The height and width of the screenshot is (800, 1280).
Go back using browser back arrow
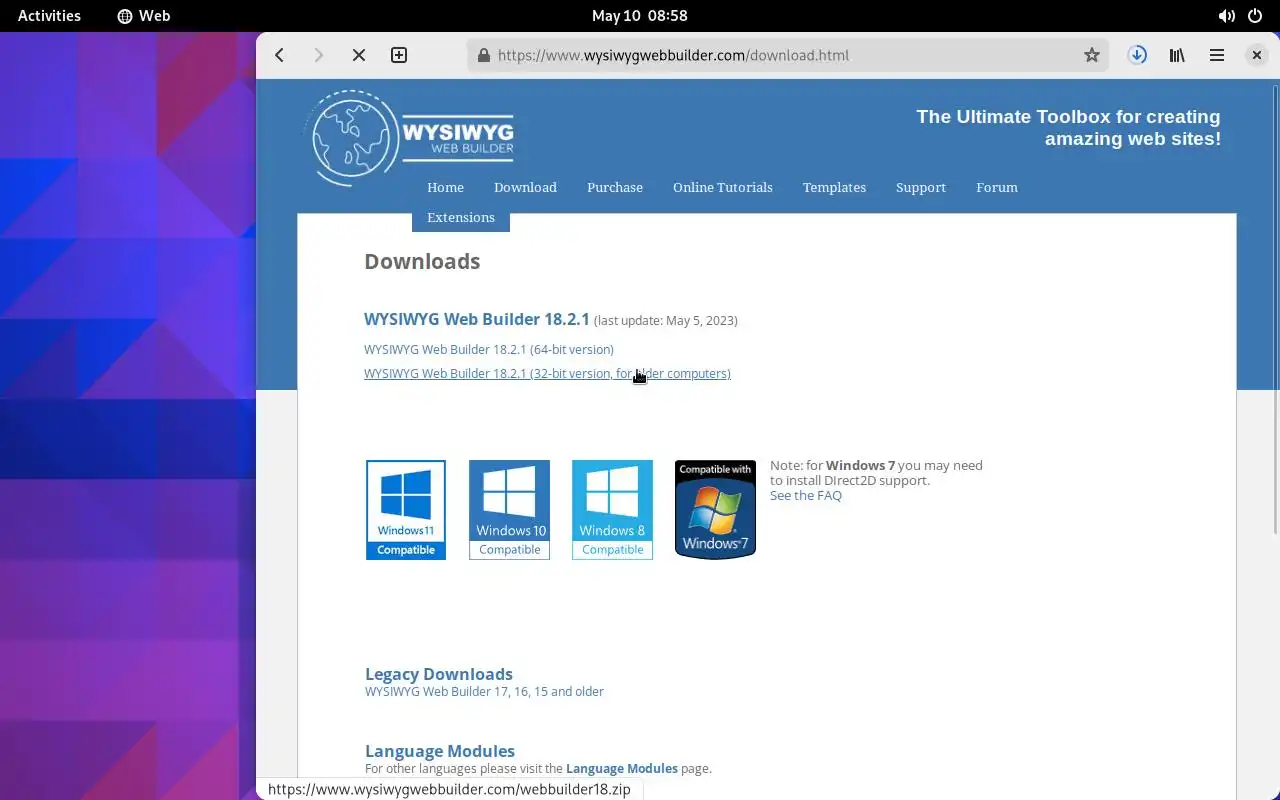[x=280, y=55]
